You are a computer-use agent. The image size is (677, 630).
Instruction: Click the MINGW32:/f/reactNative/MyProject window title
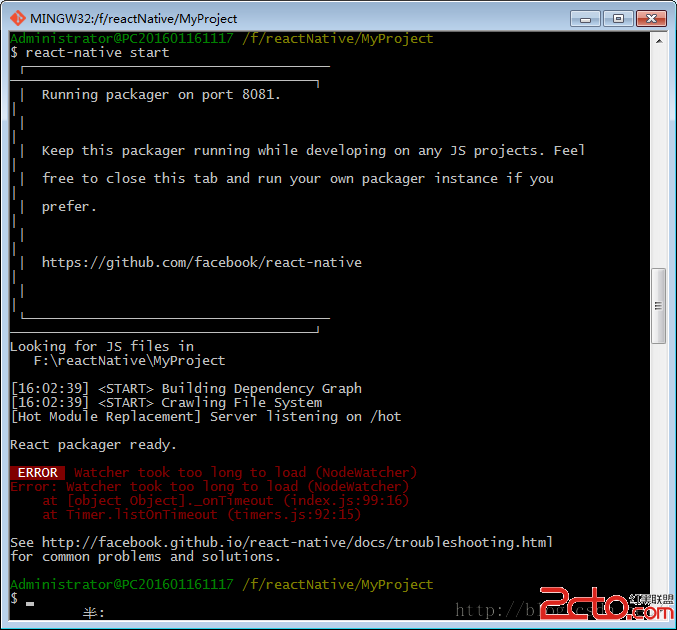(133, 19)
